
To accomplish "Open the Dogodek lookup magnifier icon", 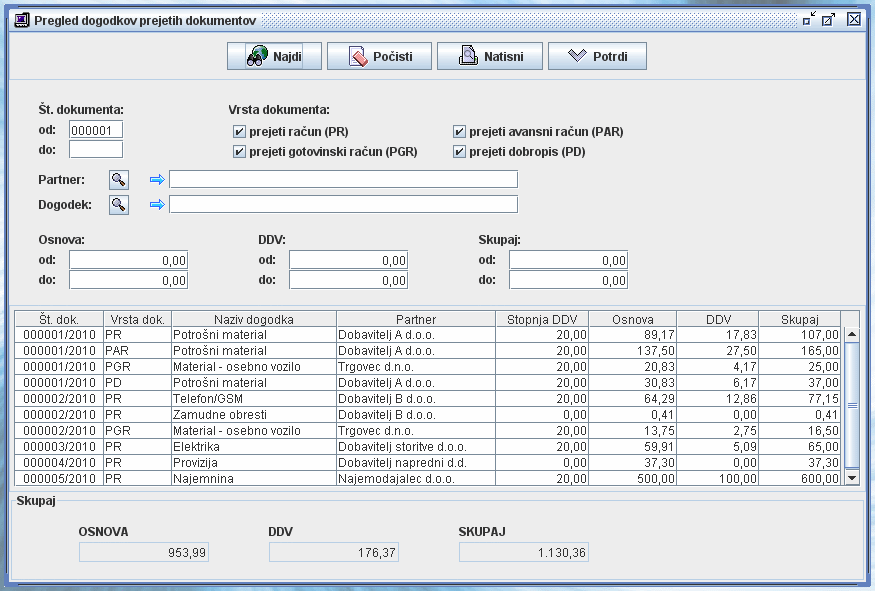I will click(119, 204).
